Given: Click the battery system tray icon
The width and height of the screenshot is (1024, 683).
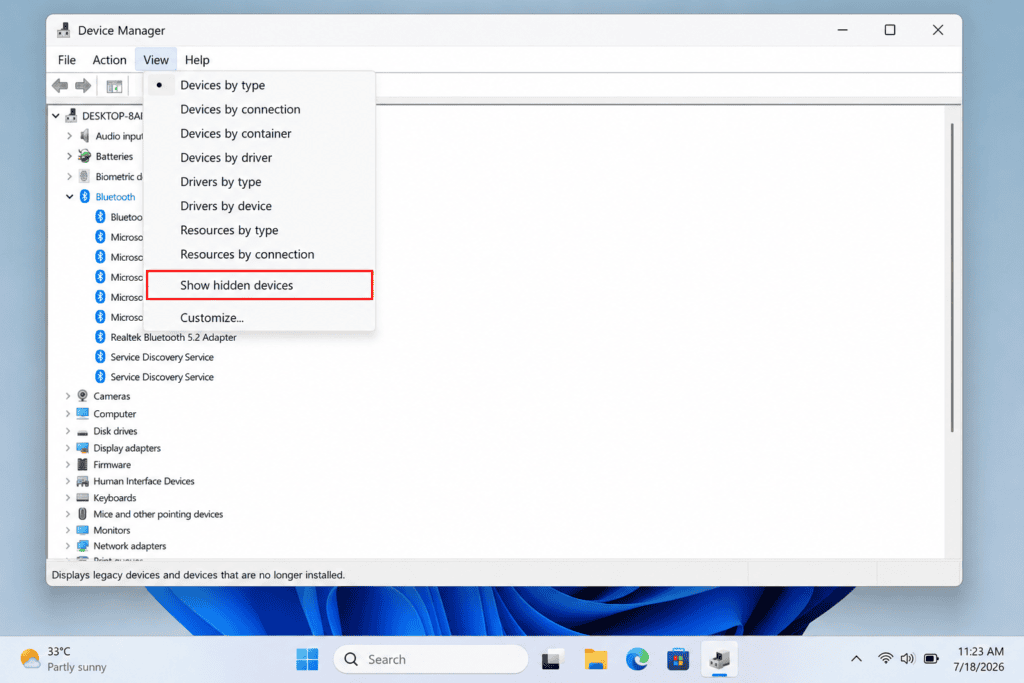Looking at the screenshot, I should pos(931,659).
